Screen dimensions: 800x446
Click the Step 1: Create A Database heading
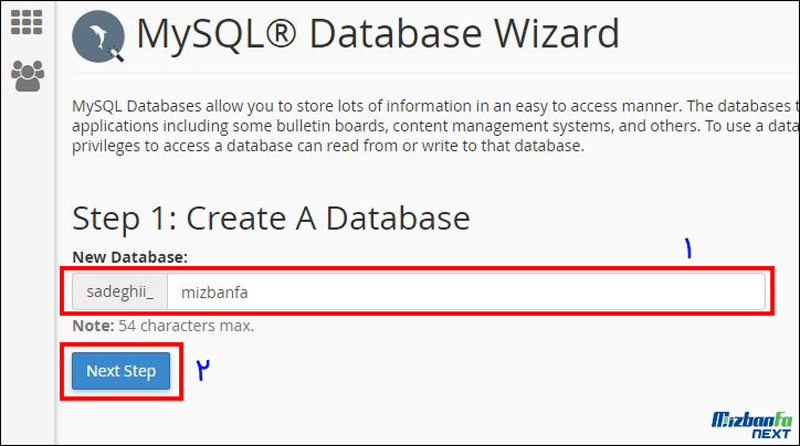click(x=271, y=218)
